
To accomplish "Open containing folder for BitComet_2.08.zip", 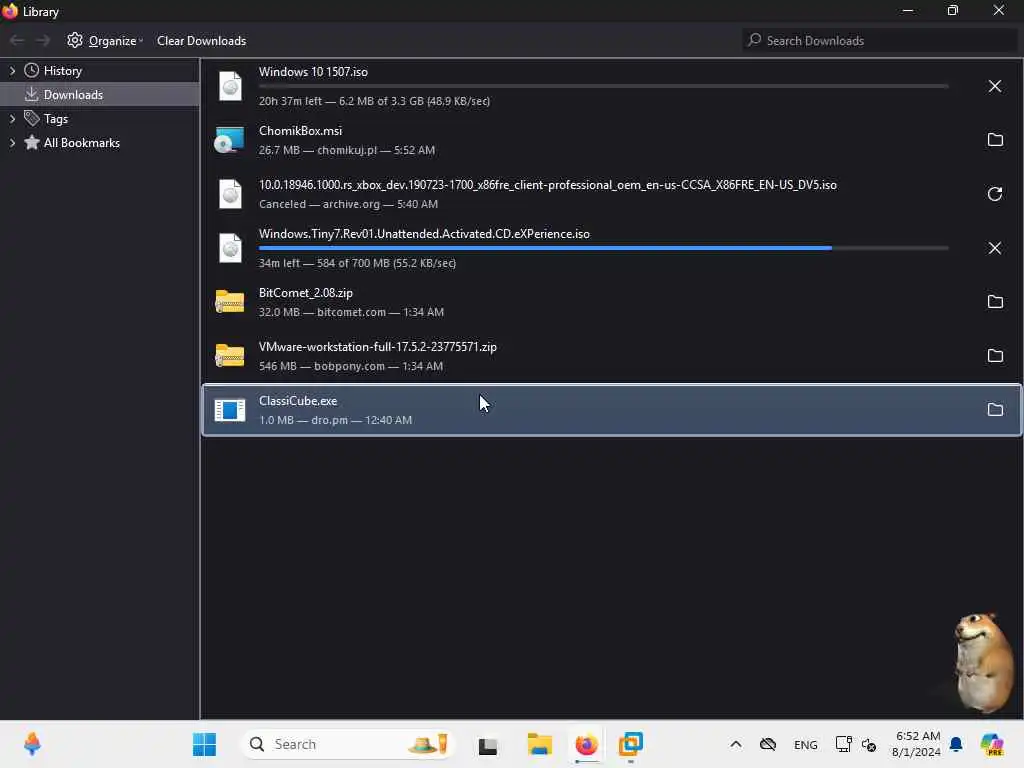I will click(x=995, y=302).
